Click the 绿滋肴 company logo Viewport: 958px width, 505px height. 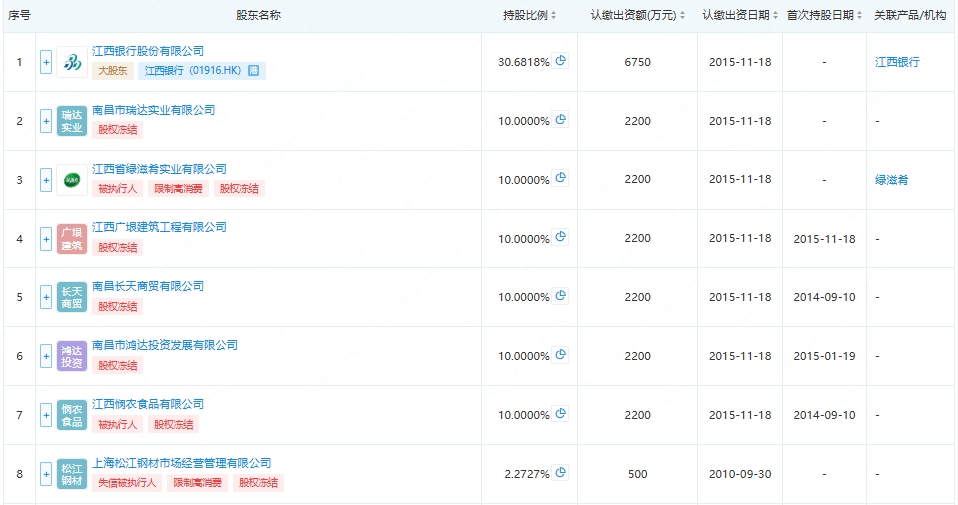tap(72, 180)
